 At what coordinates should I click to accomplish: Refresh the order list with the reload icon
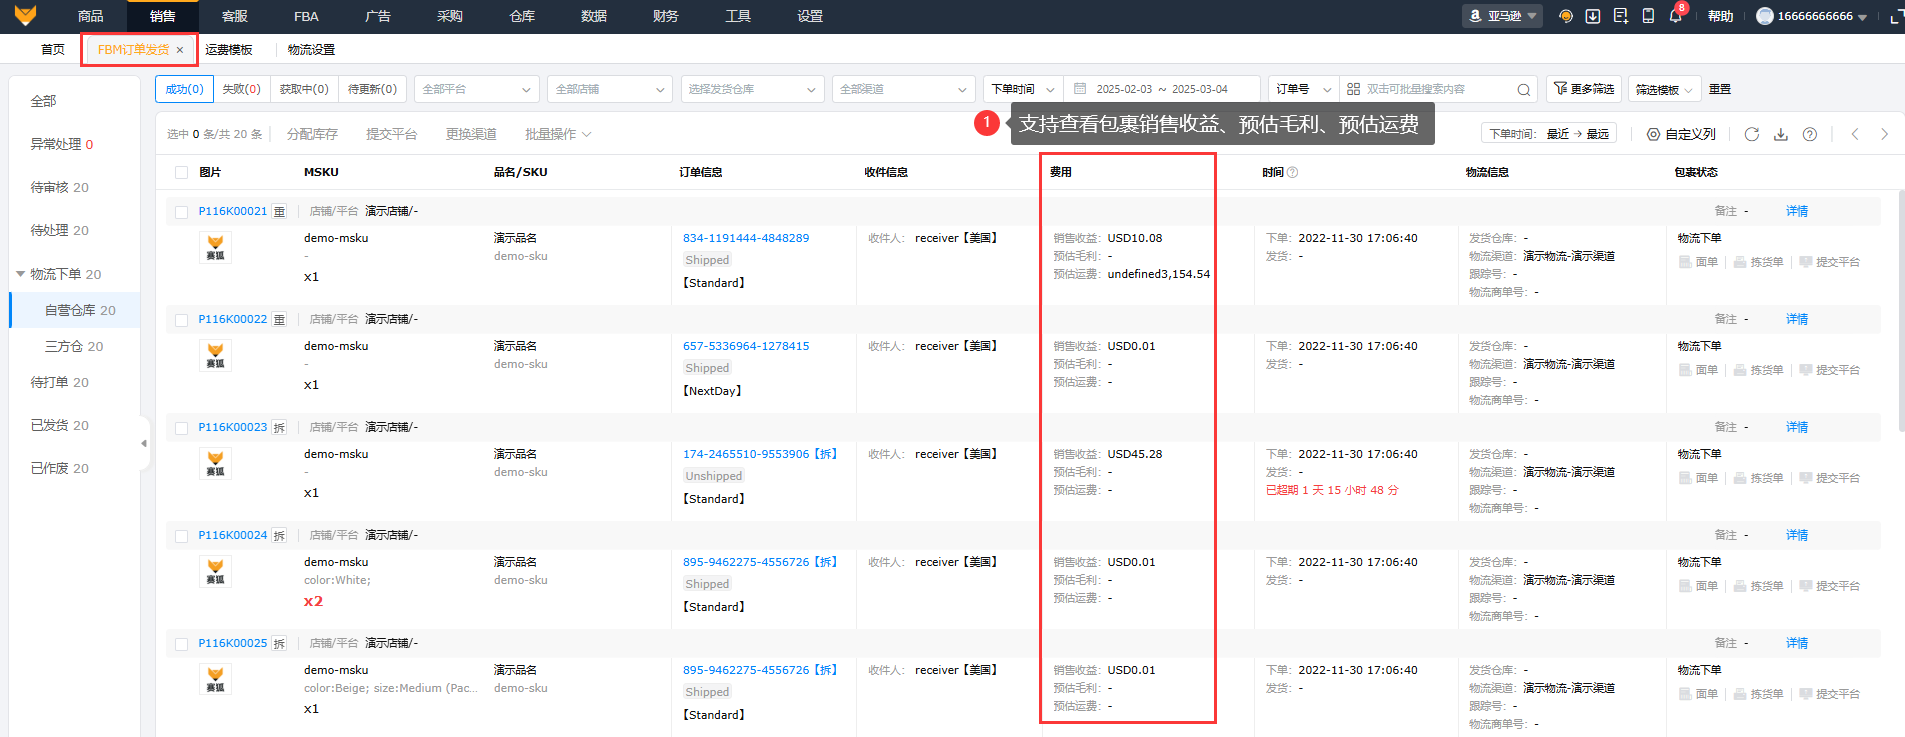click(1752, 134)
